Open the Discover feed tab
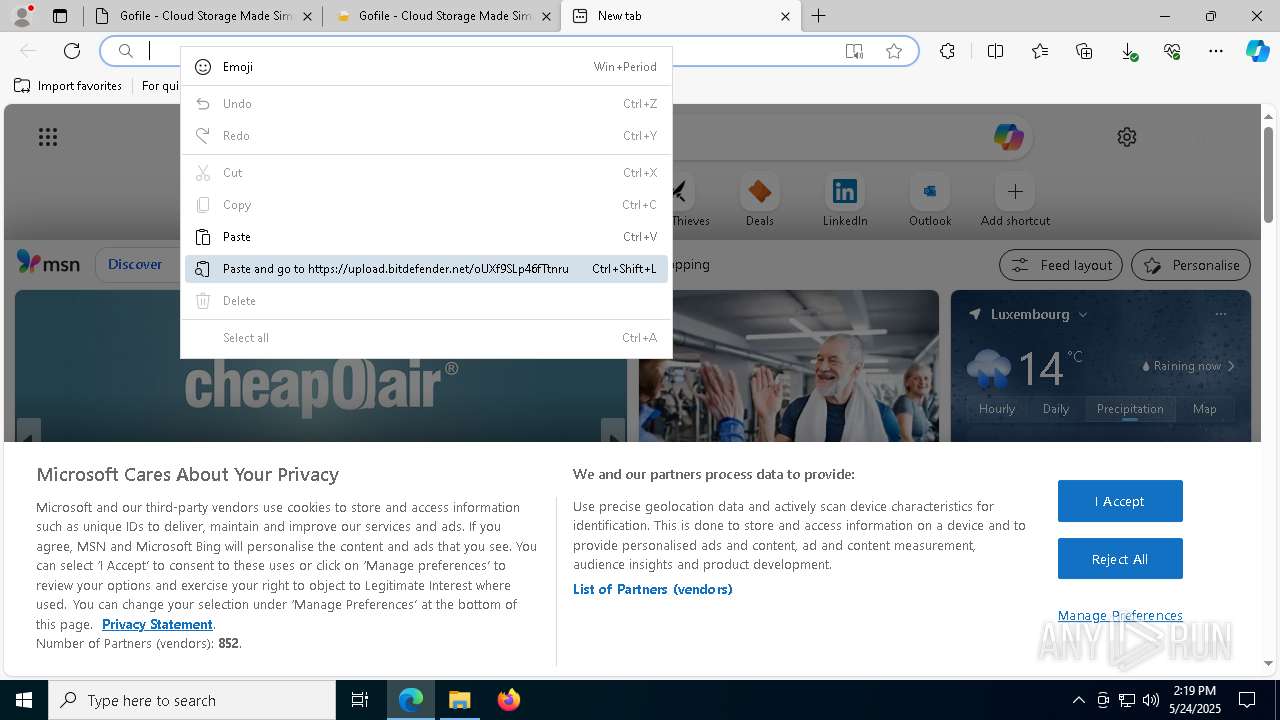The image size is (1280, 720). coord(135,265)
